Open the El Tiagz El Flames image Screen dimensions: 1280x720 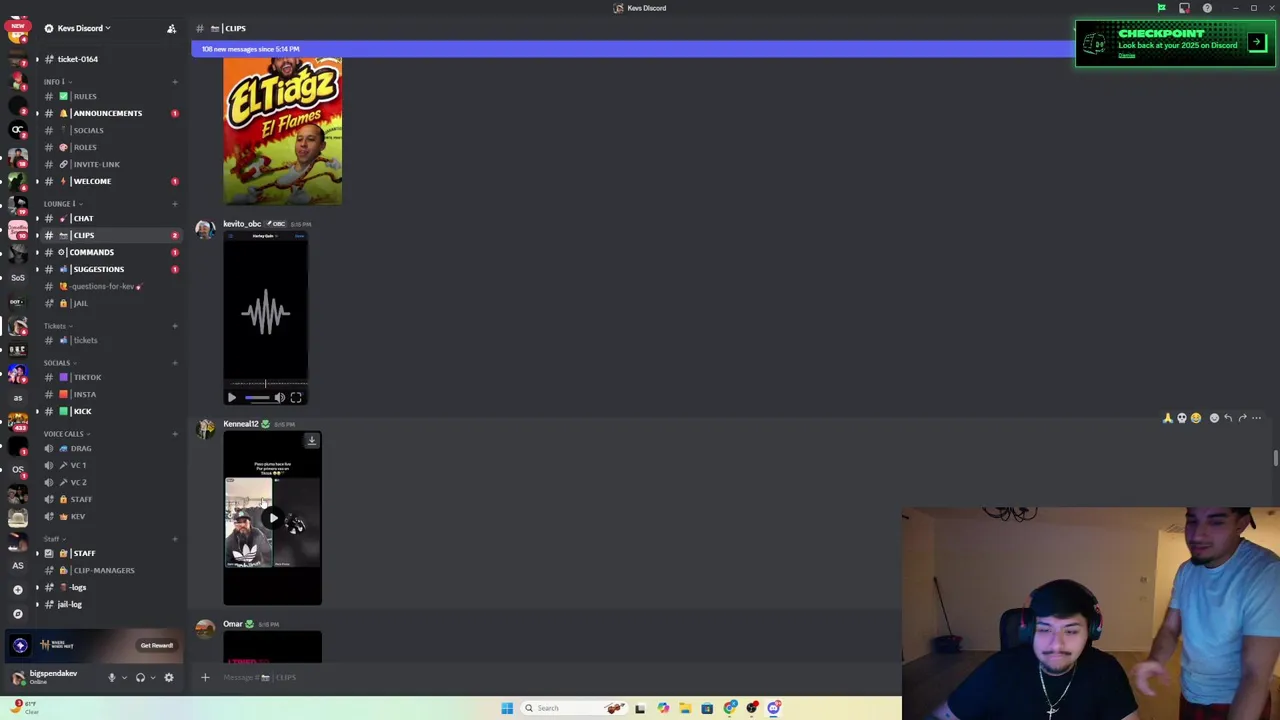point(282,131)
